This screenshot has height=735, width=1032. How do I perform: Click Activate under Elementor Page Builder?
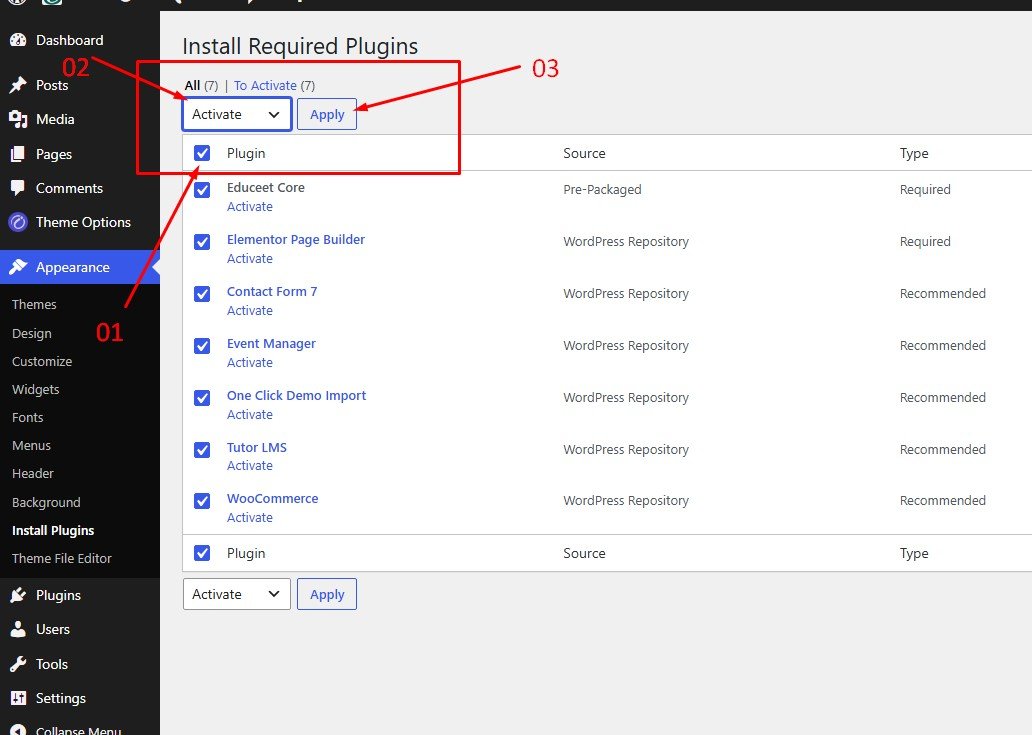tap(250, 259)
